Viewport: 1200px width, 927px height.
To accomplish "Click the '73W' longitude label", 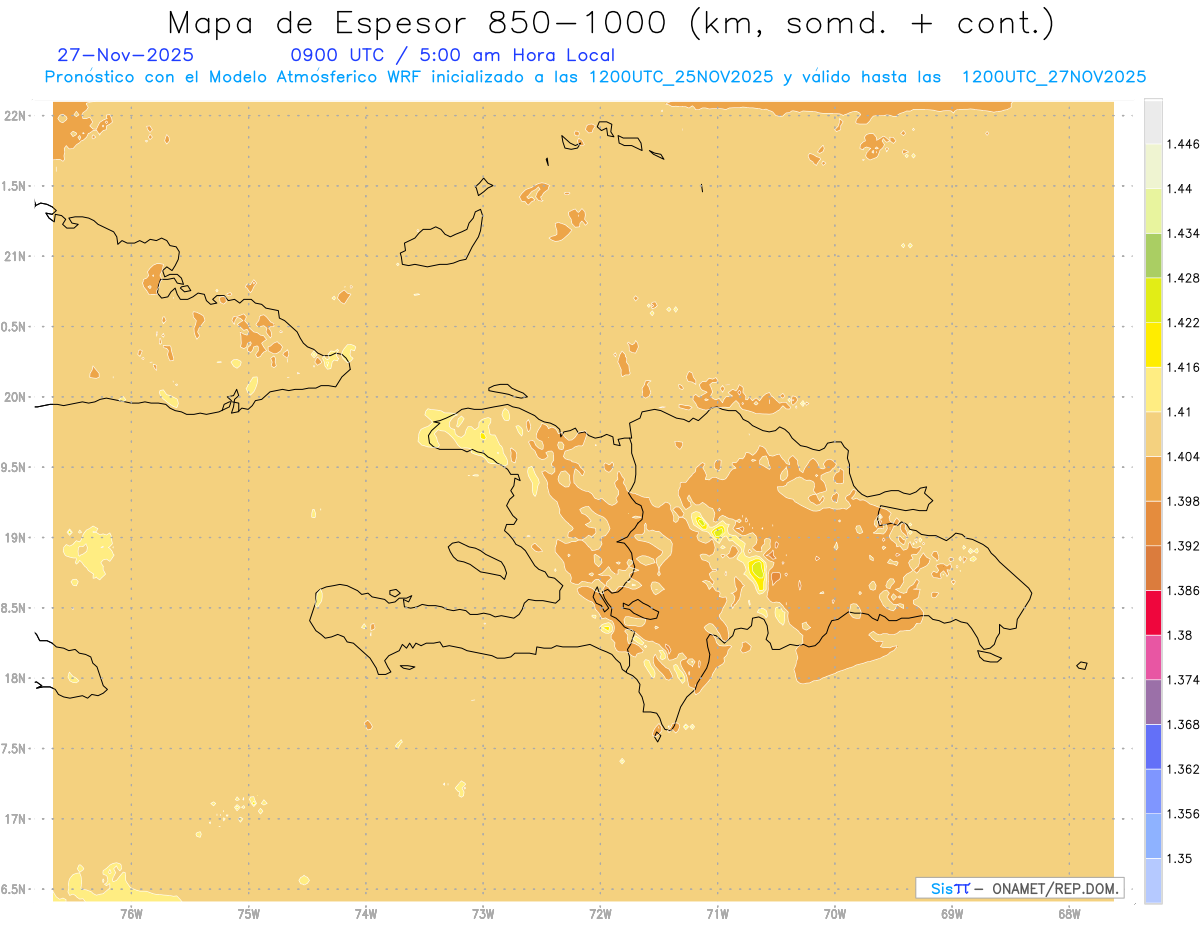I will (483, 914).
